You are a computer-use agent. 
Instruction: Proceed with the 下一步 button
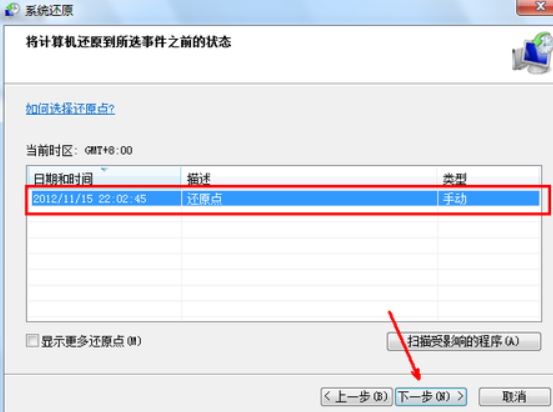[x=431, y=397]
